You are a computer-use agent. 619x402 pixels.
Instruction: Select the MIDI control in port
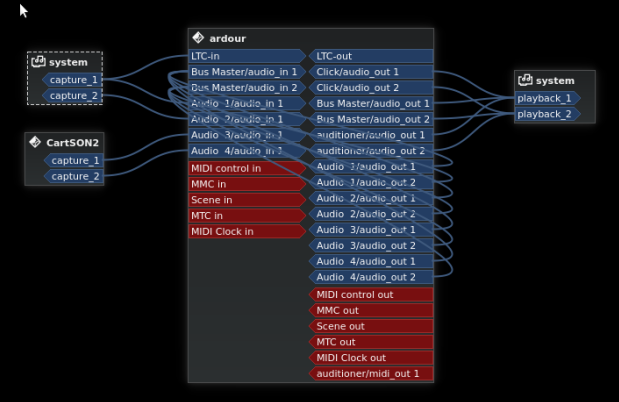point(246,168)
